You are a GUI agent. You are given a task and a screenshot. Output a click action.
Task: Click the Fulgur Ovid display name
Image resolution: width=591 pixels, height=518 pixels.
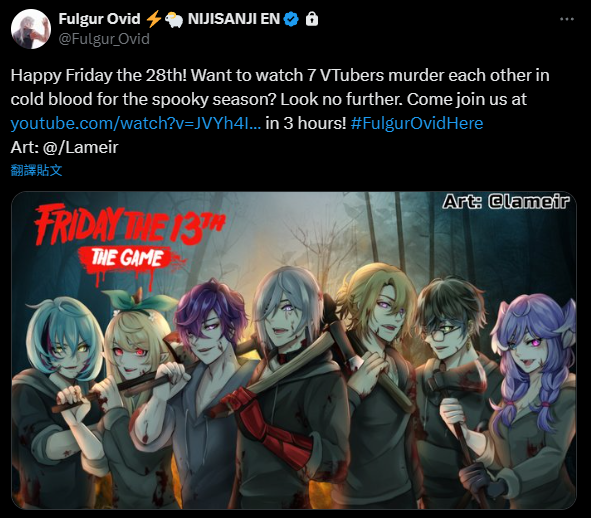point(99,19)
